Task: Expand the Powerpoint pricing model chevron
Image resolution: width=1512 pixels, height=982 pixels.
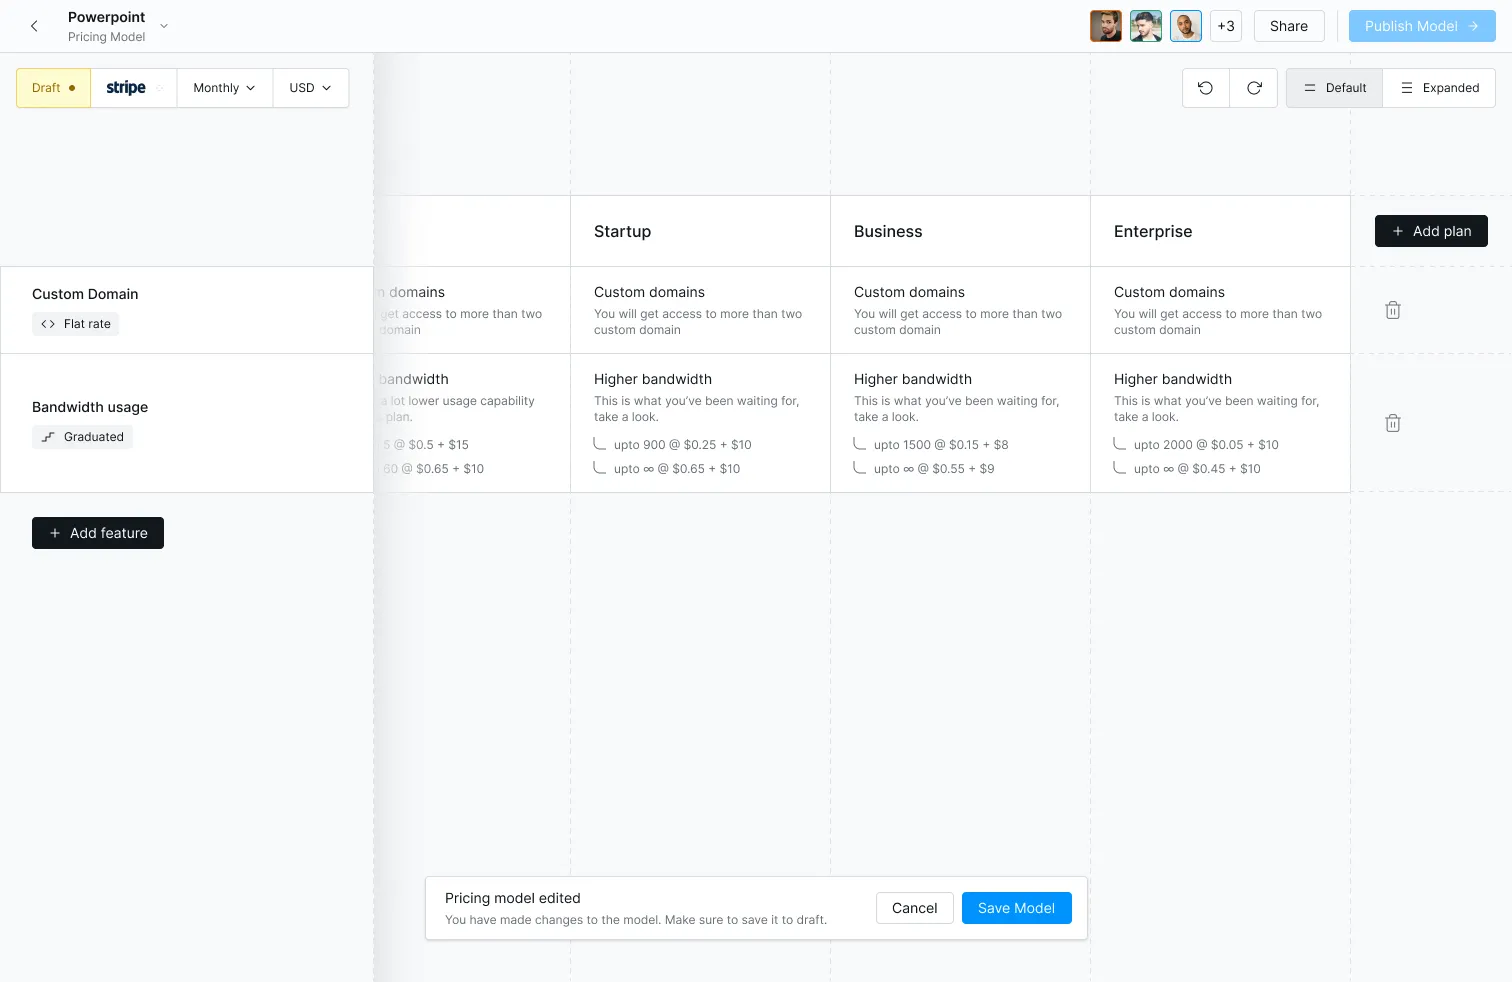Action: pos(164,26)
